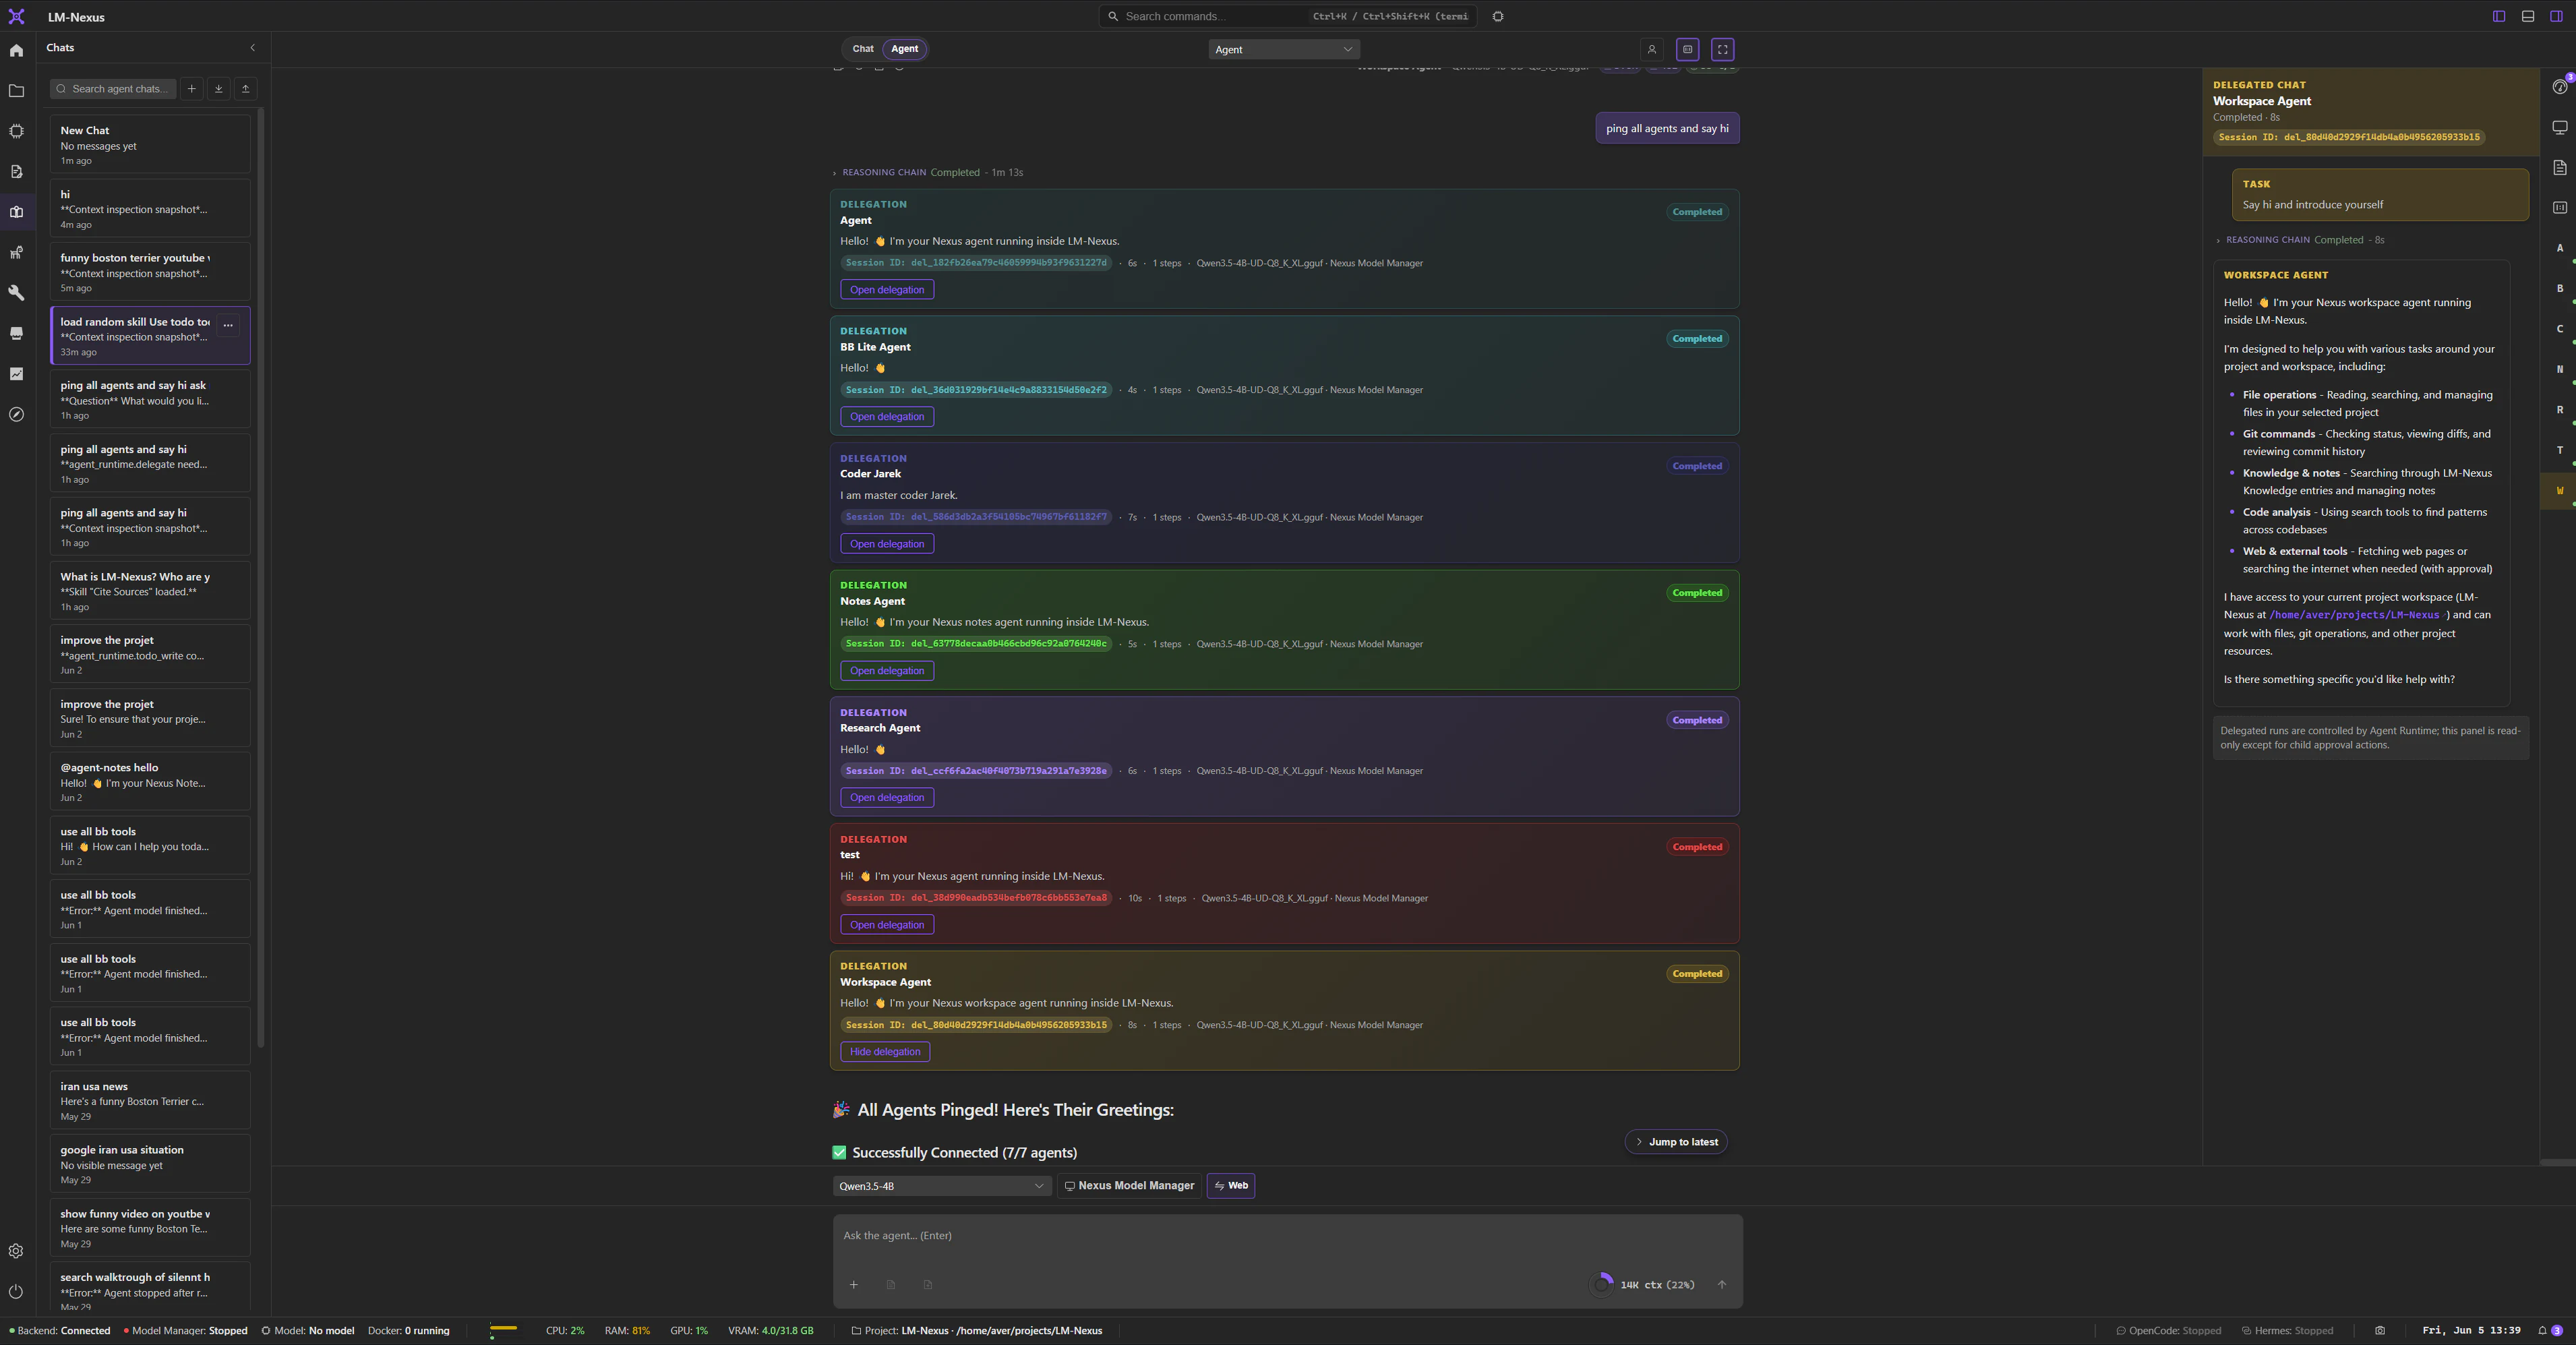The image size is (2576, 1345).
Task: Open the chip/processor icon in left sidebar
Action: [16, 131]
